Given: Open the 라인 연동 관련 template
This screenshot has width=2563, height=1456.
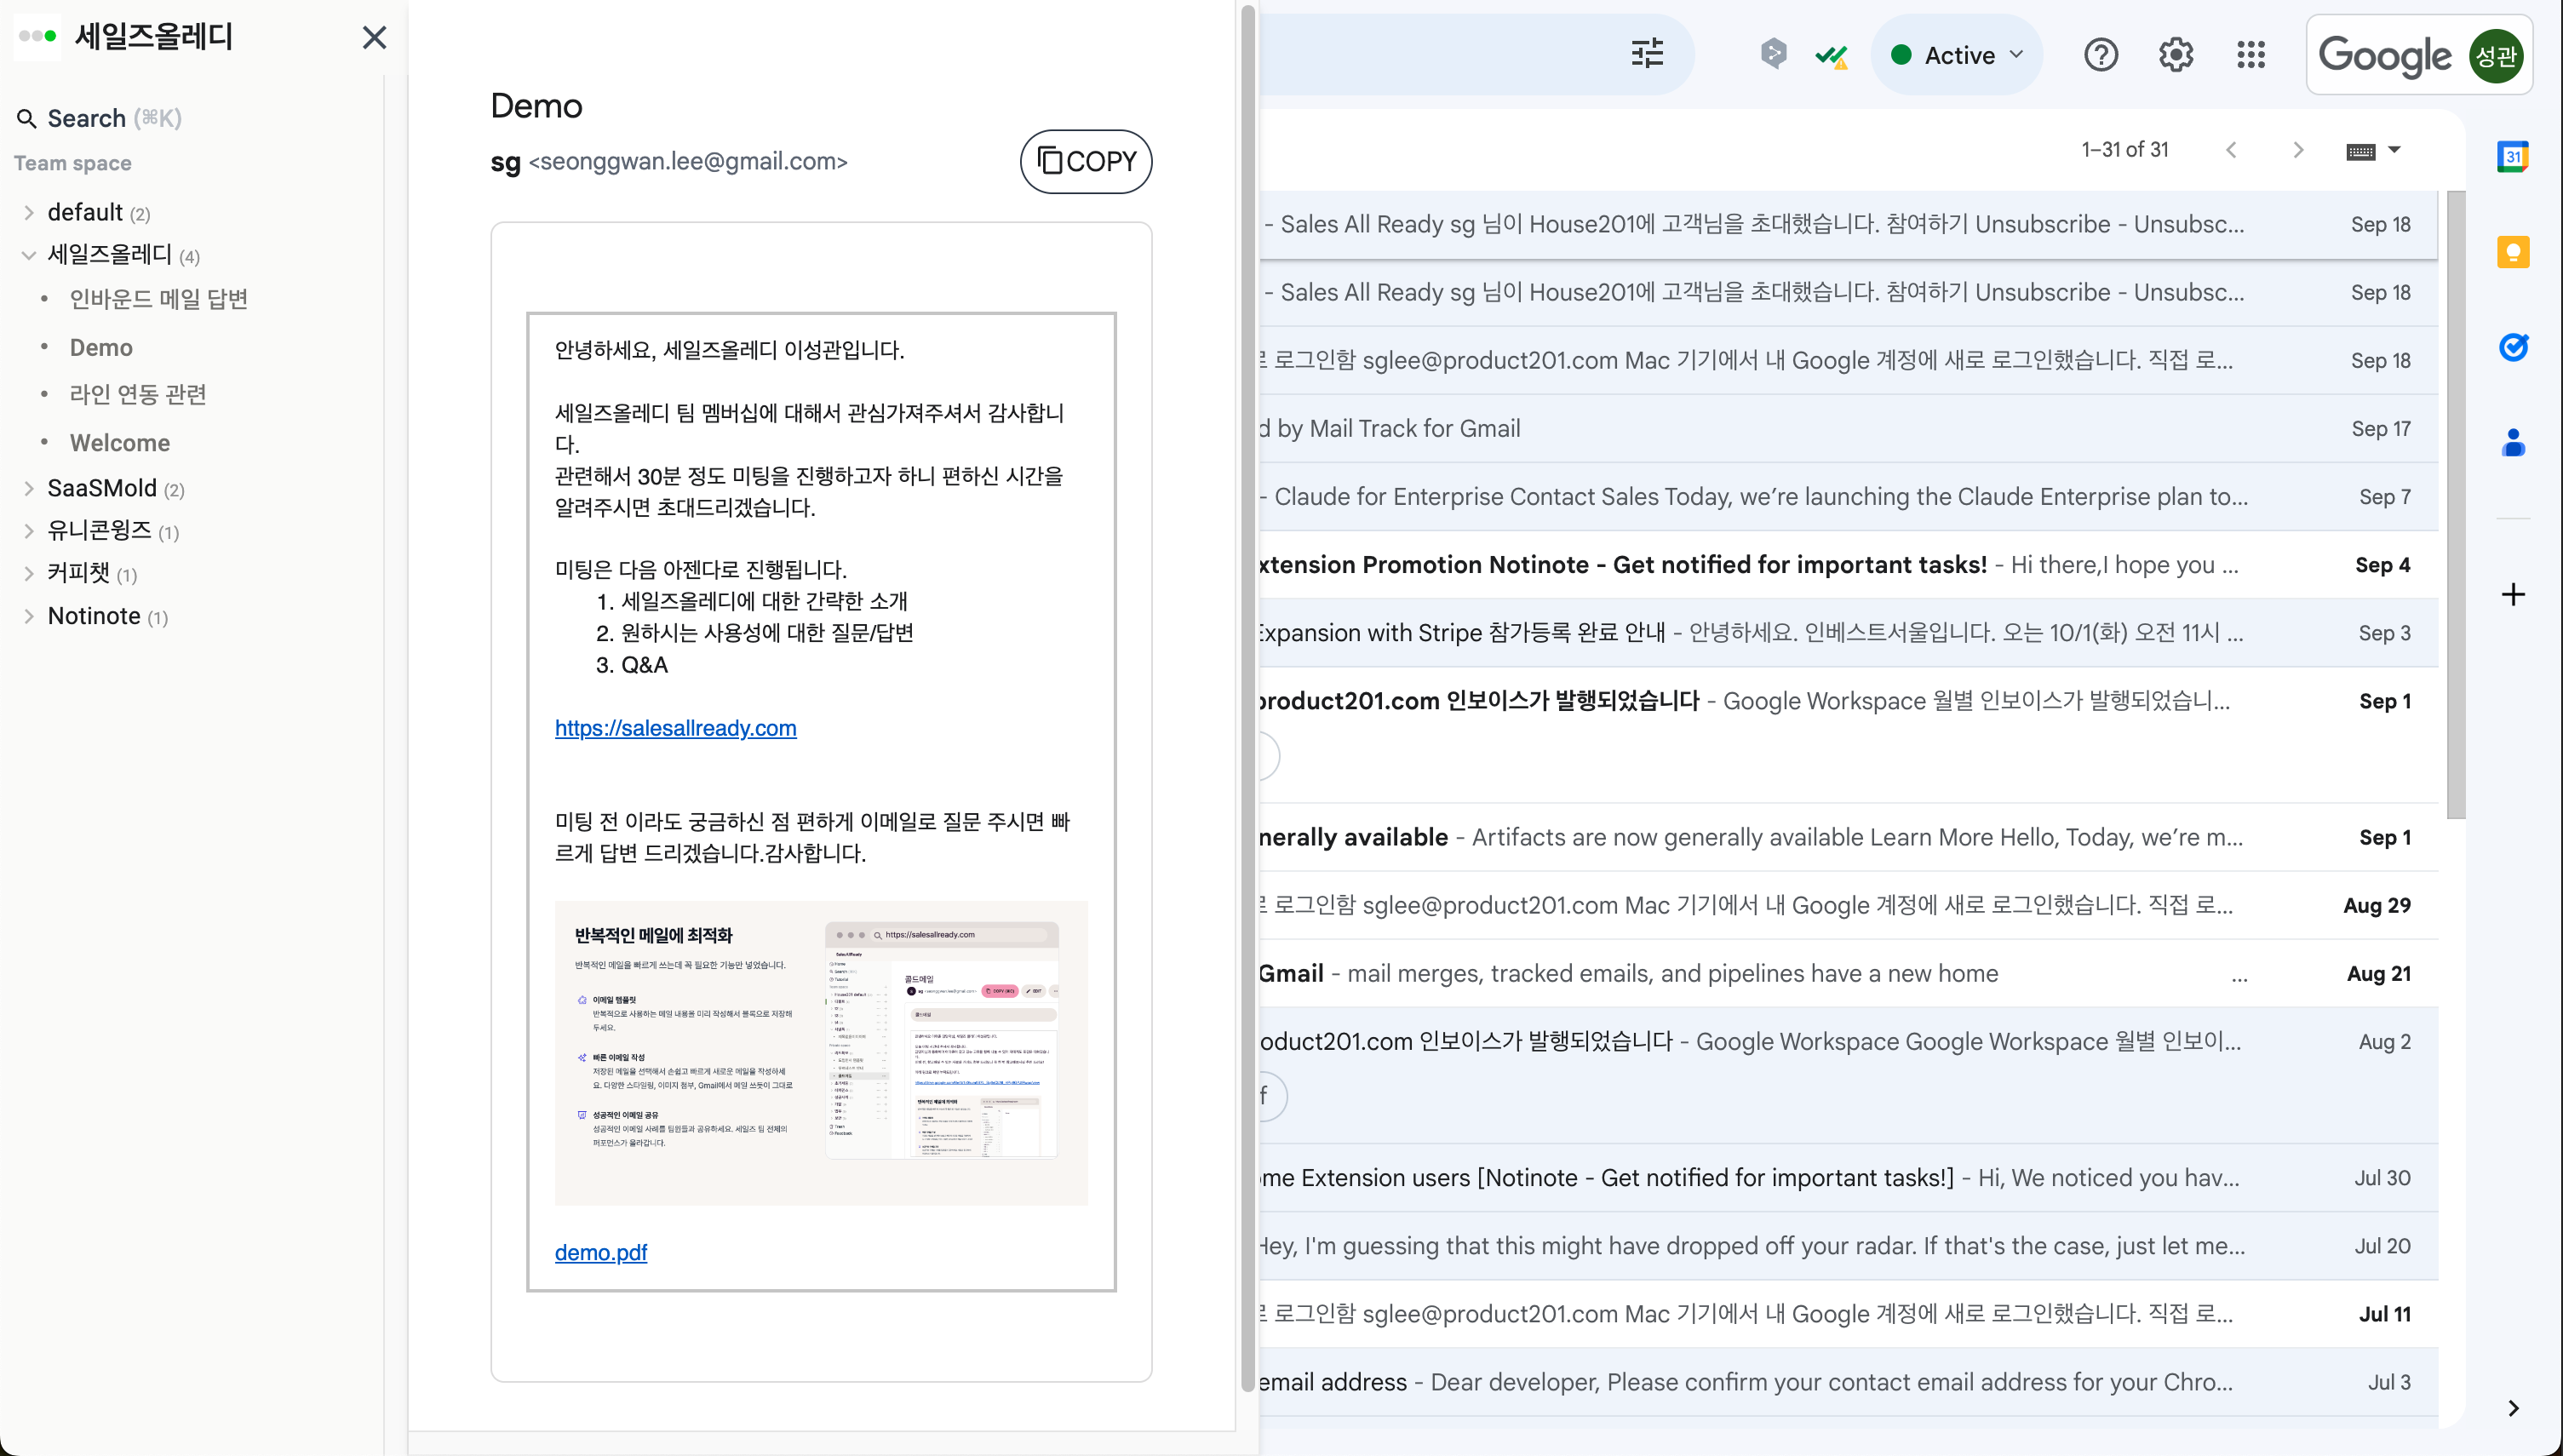Looking at the screenshot, I should pyautogui.click(x=138, y=394).
